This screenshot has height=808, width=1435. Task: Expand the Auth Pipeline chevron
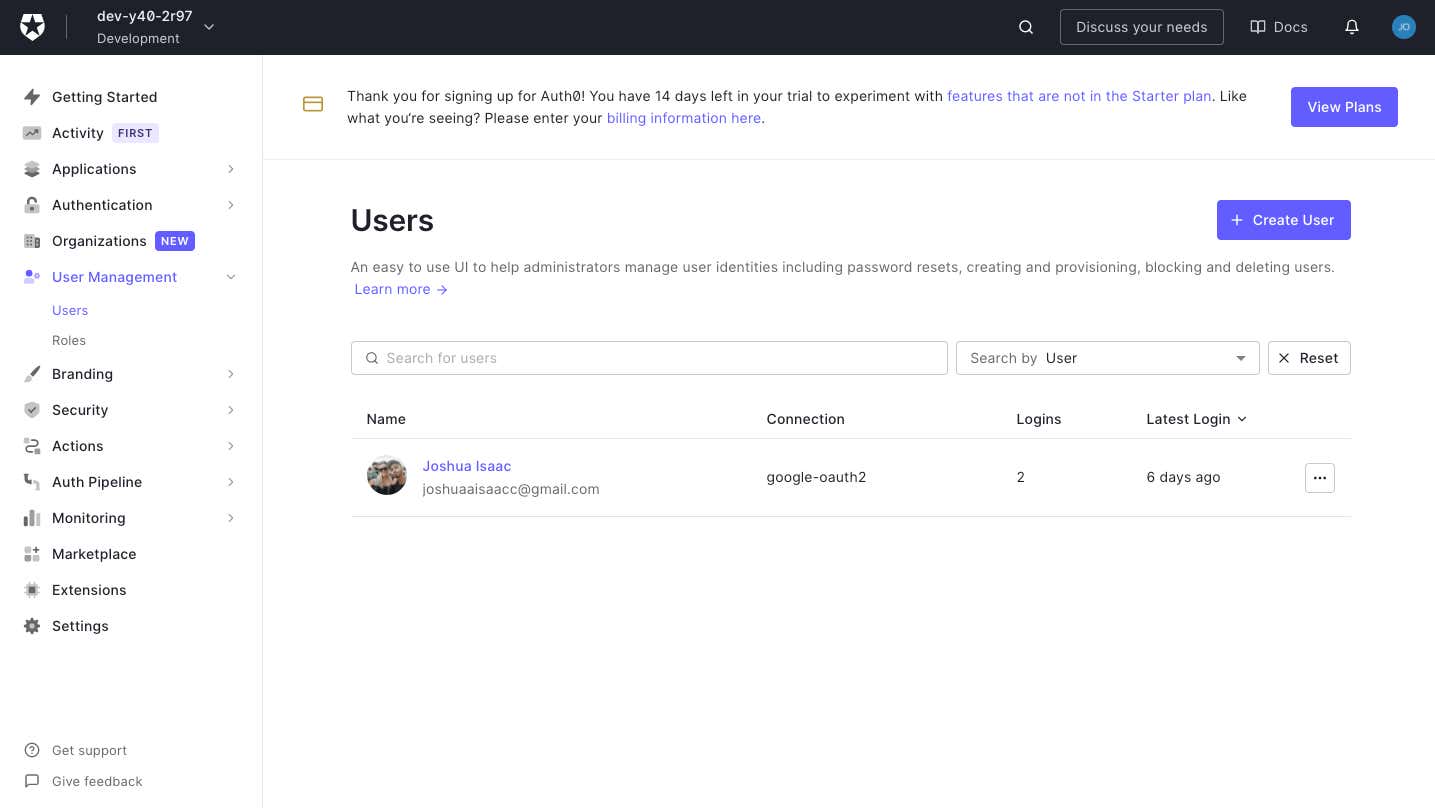[231, 482]
